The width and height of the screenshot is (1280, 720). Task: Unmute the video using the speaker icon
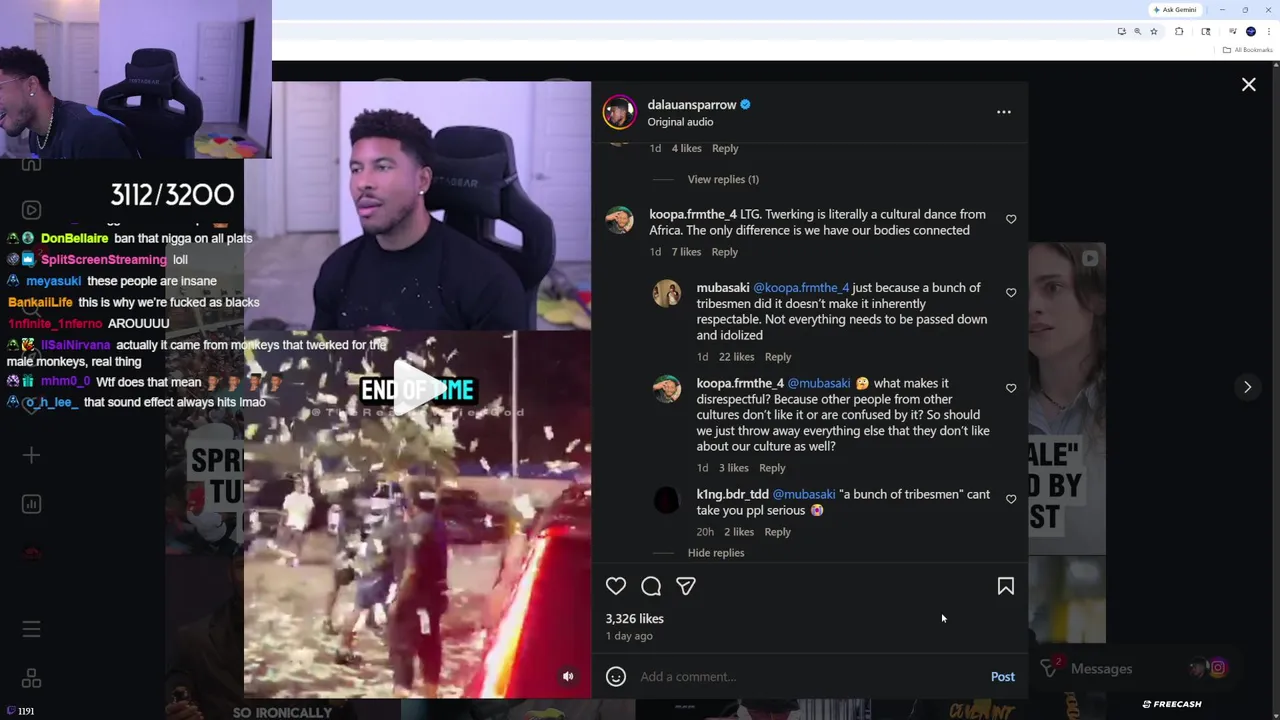click(568, 676)
